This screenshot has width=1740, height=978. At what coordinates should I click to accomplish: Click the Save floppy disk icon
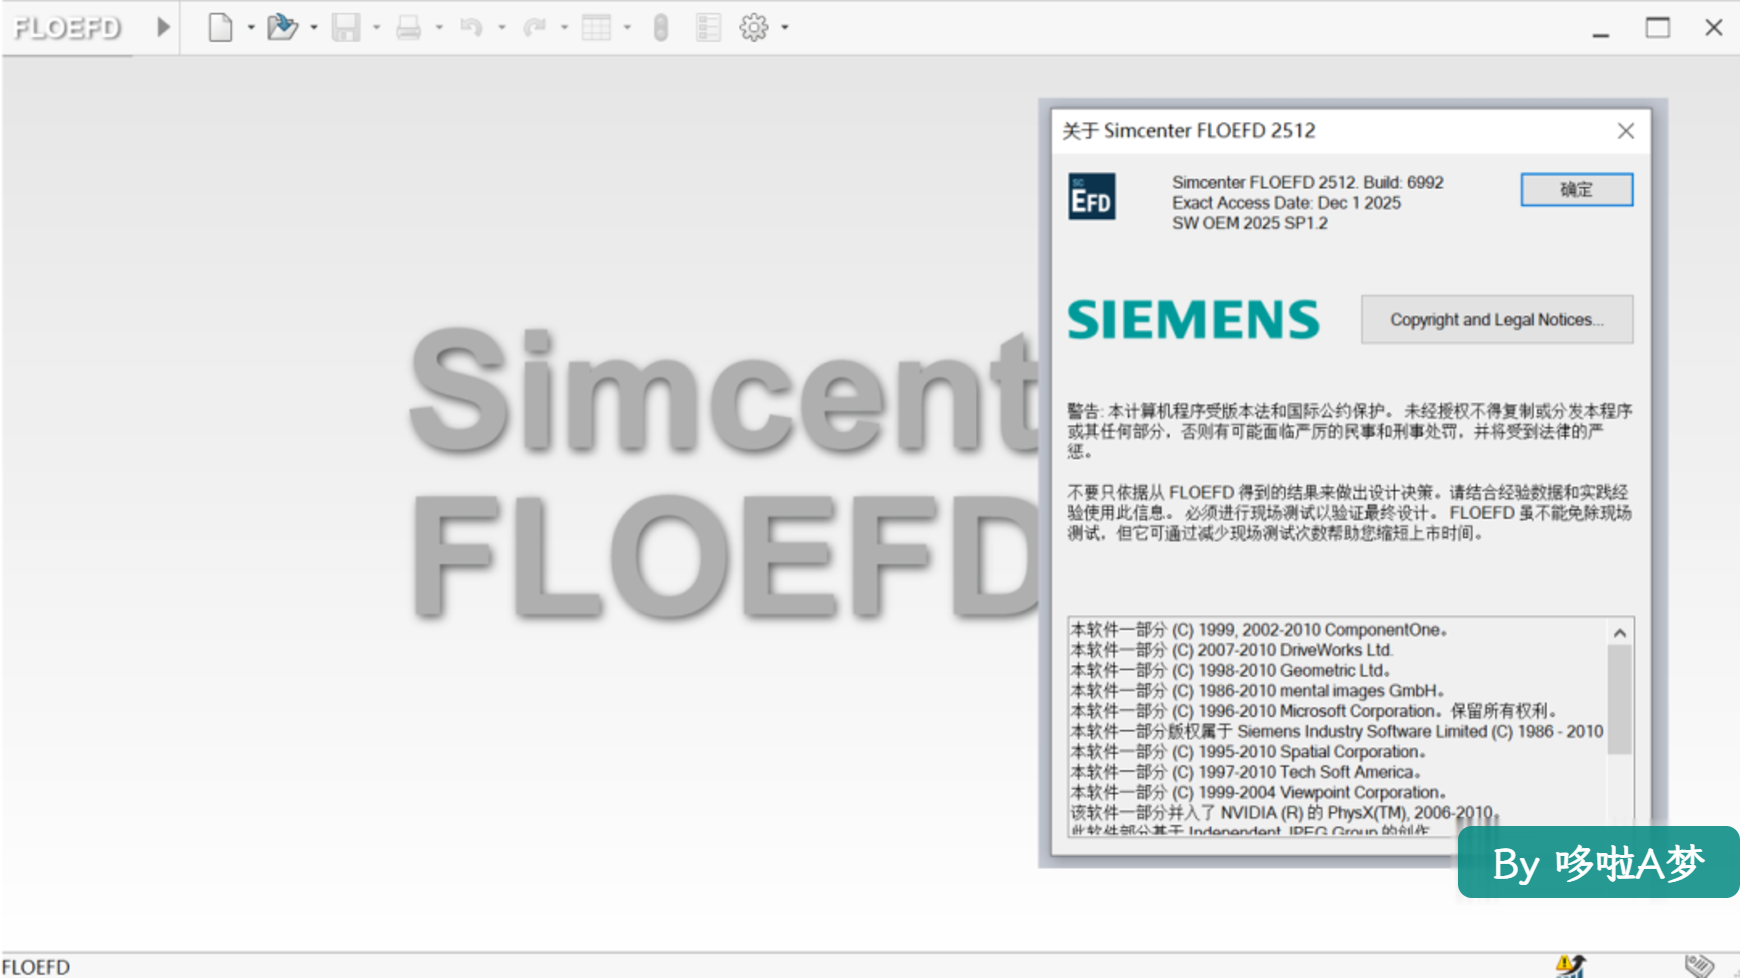[346, 27]
